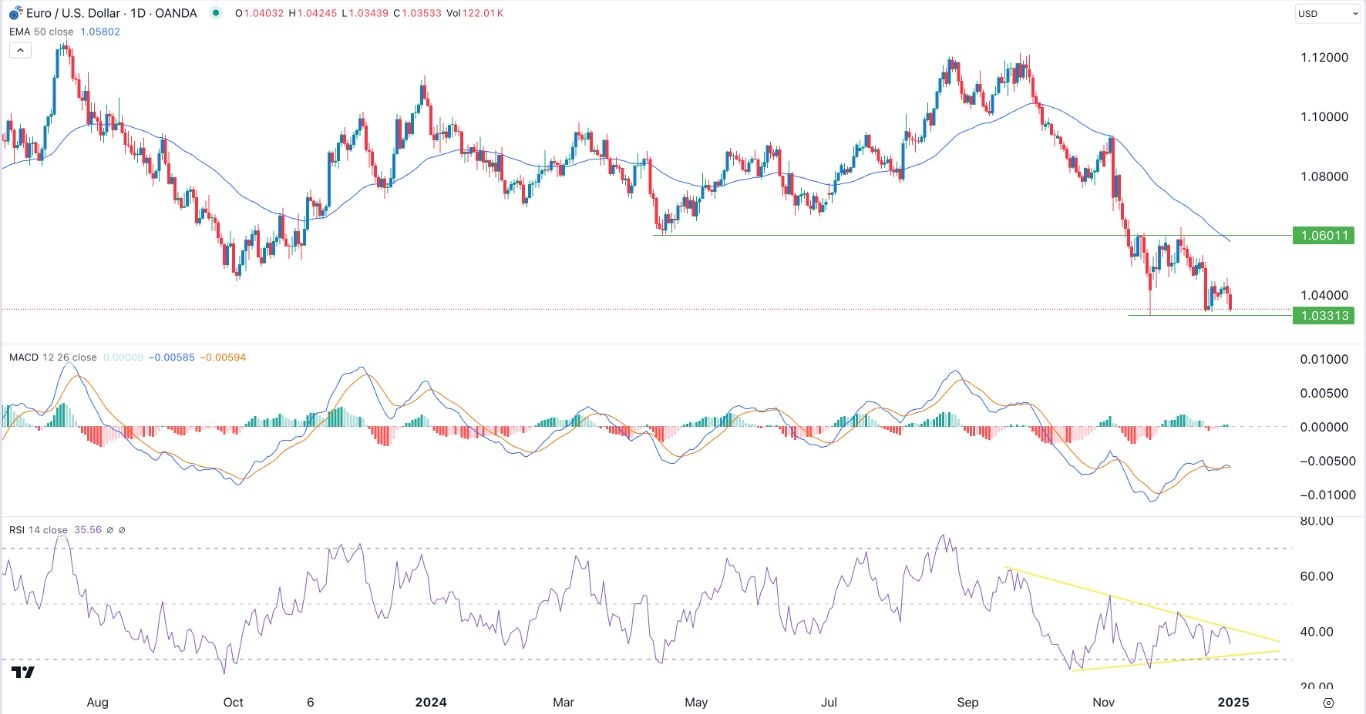Click the green 1.06011 price label
1366x714 pixels.
[1325, 235]
